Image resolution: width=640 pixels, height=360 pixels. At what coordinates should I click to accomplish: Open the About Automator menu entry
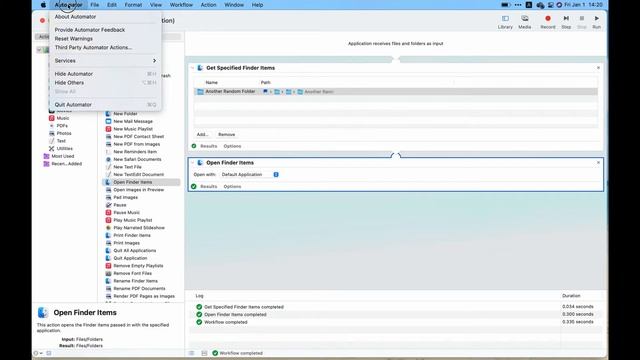75,17
